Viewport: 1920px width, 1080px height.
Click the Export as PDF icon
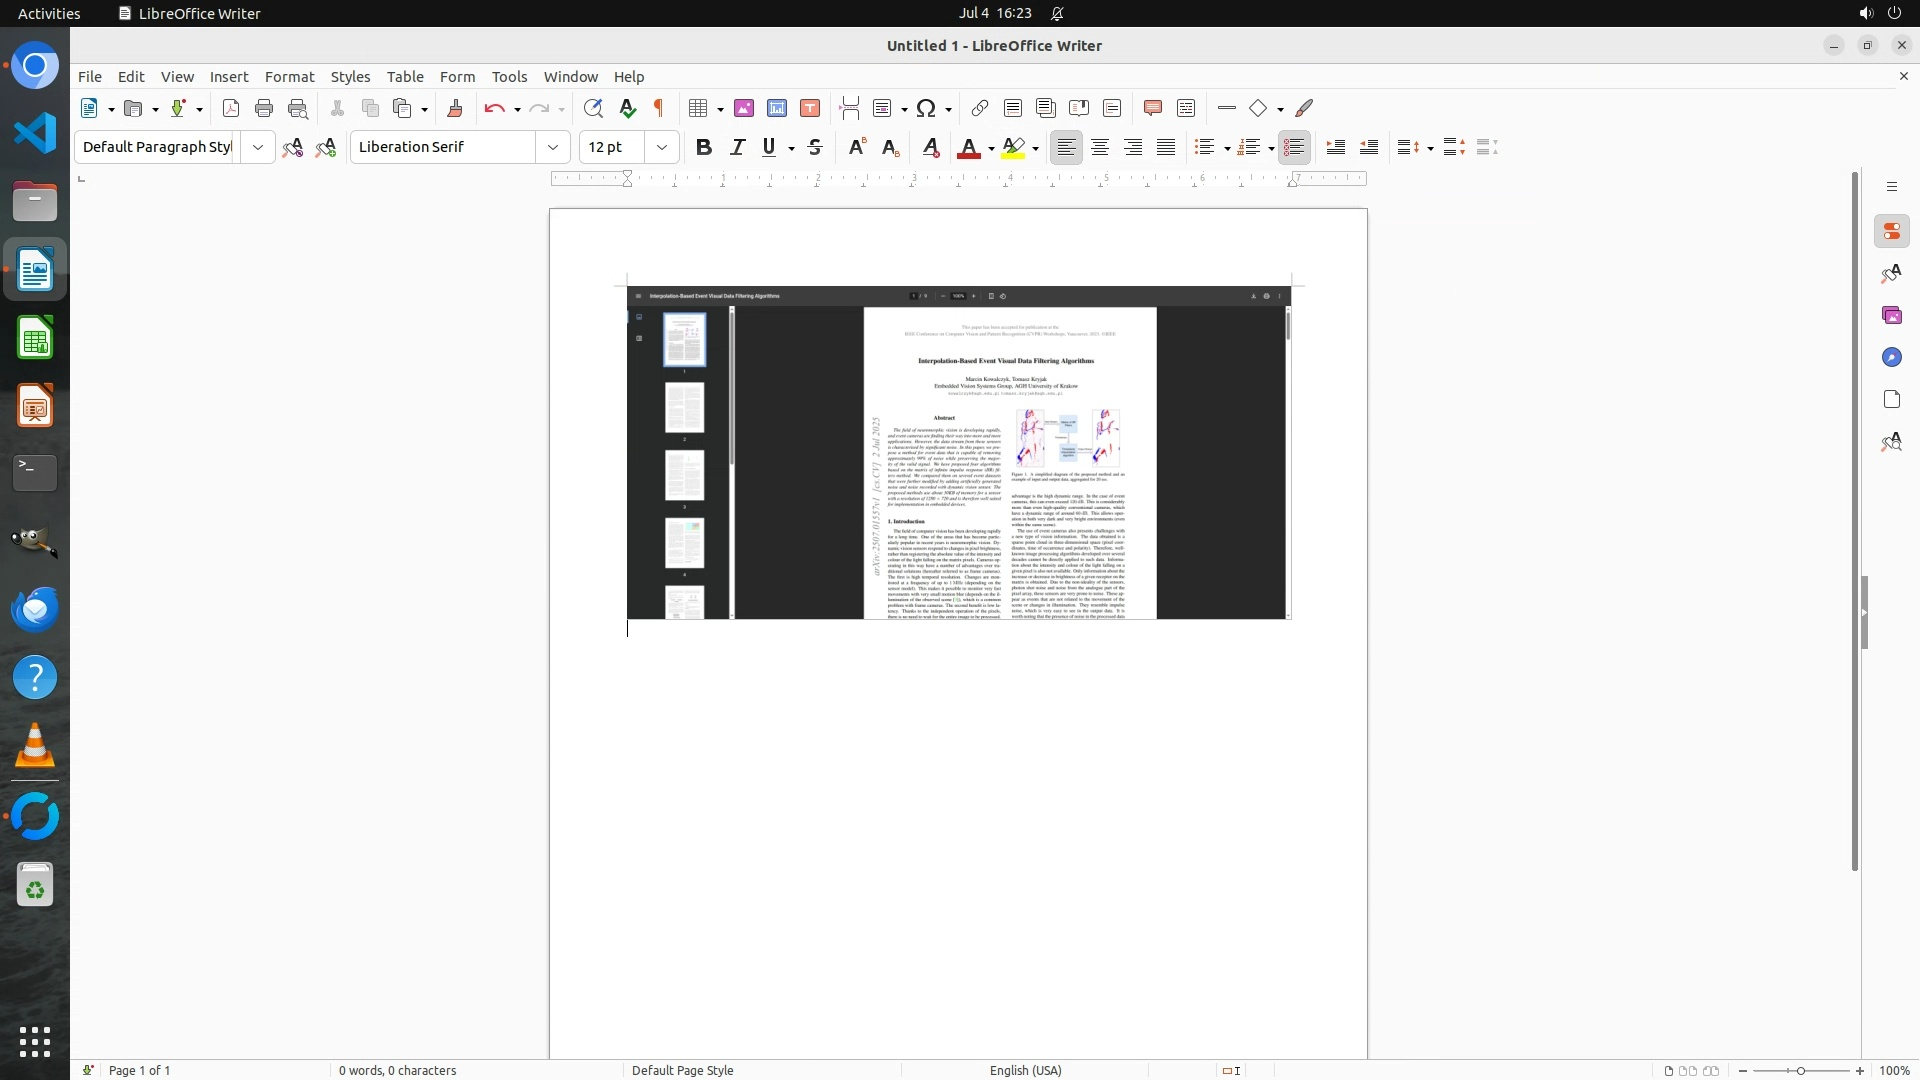(x=231, y=108)
